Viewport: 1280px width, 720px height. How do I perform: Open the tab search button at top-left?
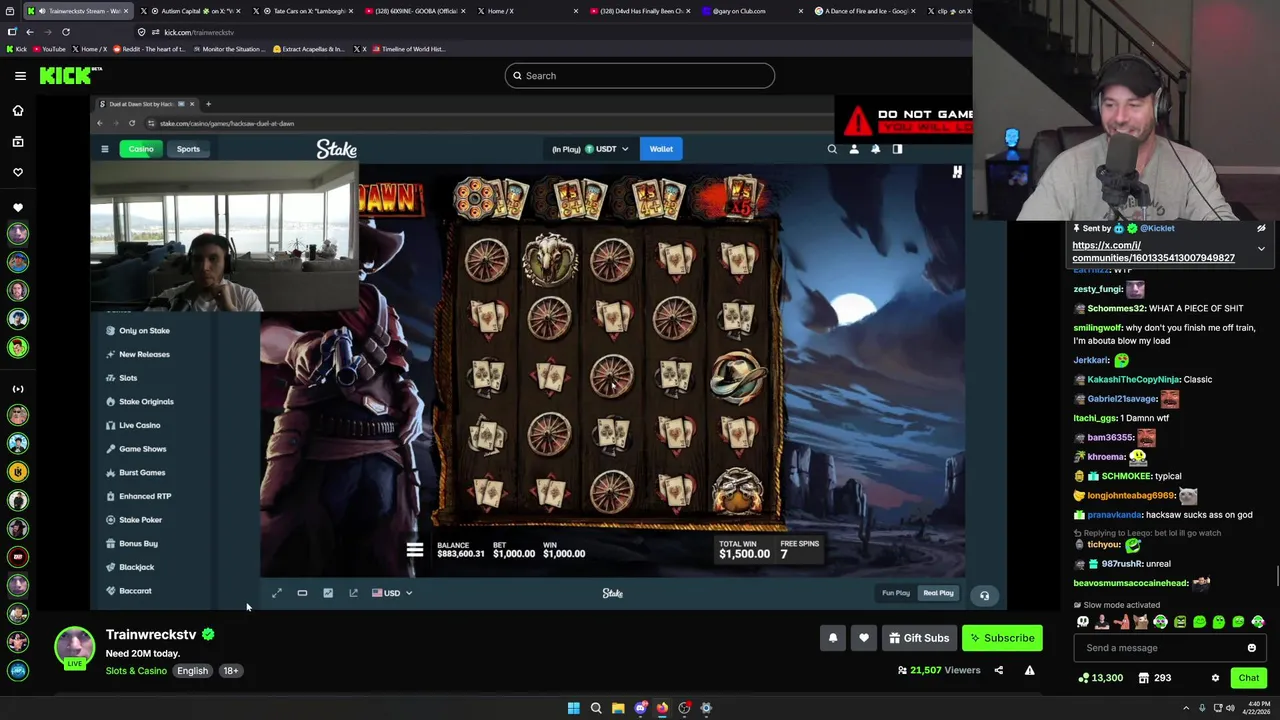coord(11,11)
